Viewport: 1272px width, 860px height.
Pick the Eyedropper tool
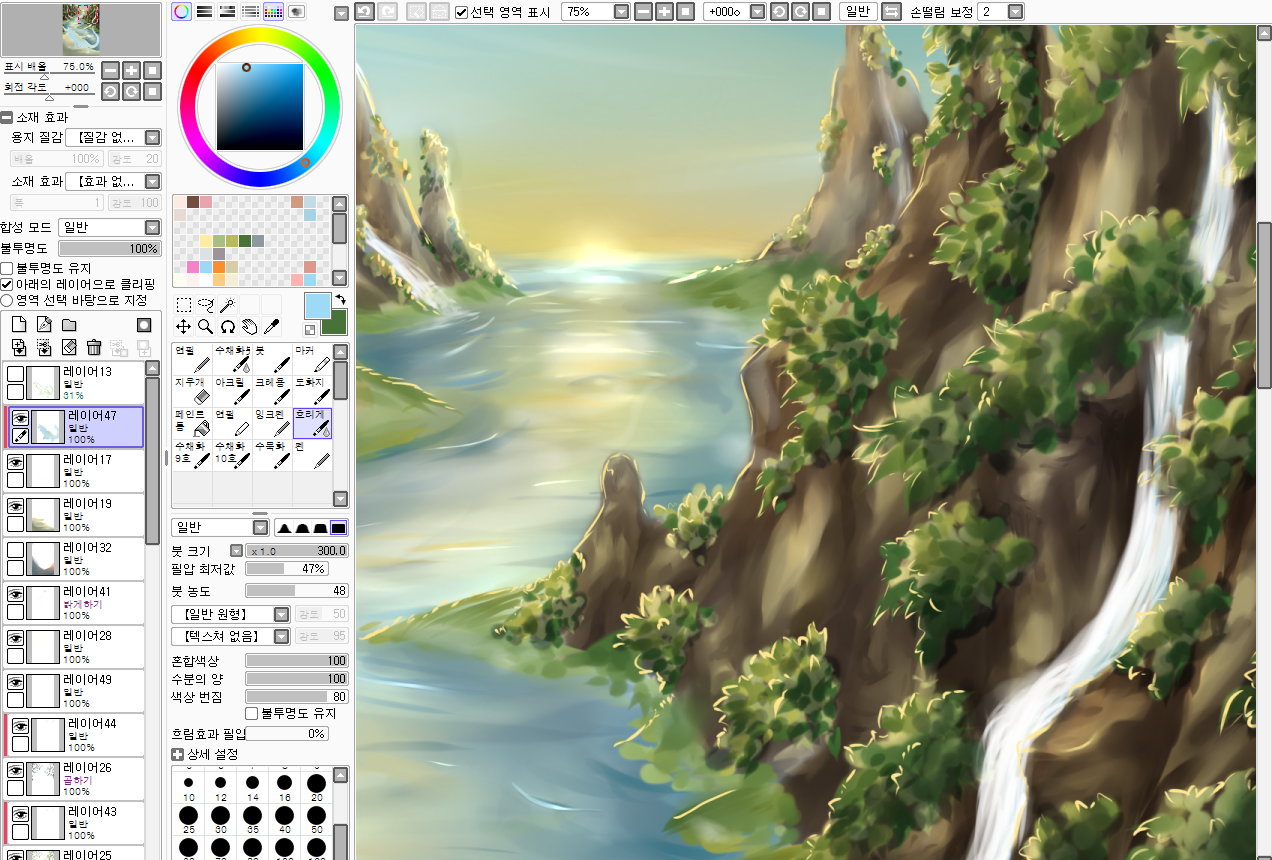(x=270, y=326)
